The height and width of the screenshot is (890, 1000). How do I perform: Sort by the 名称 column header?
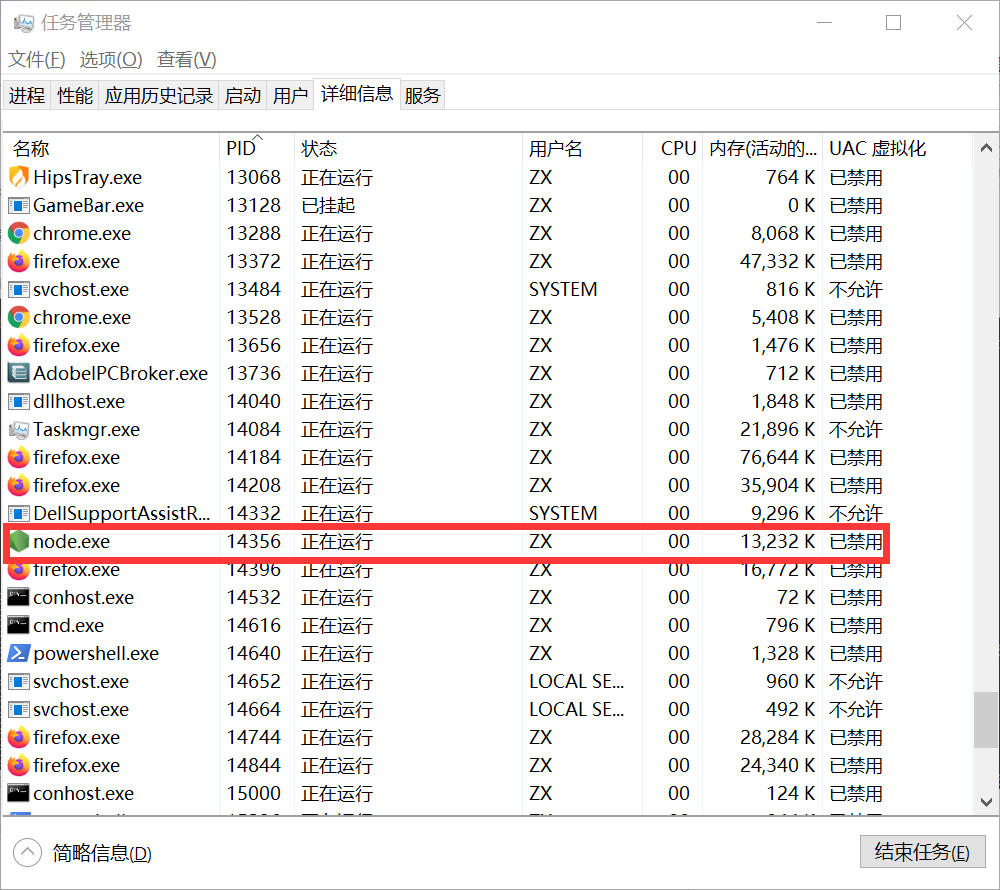111,149
